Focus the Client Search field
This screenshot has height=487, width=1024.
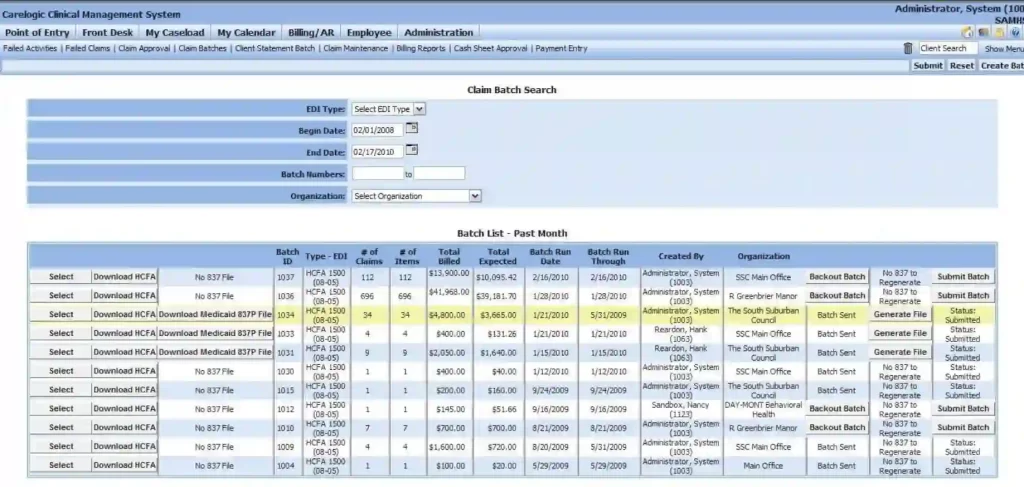pos(948,48)
